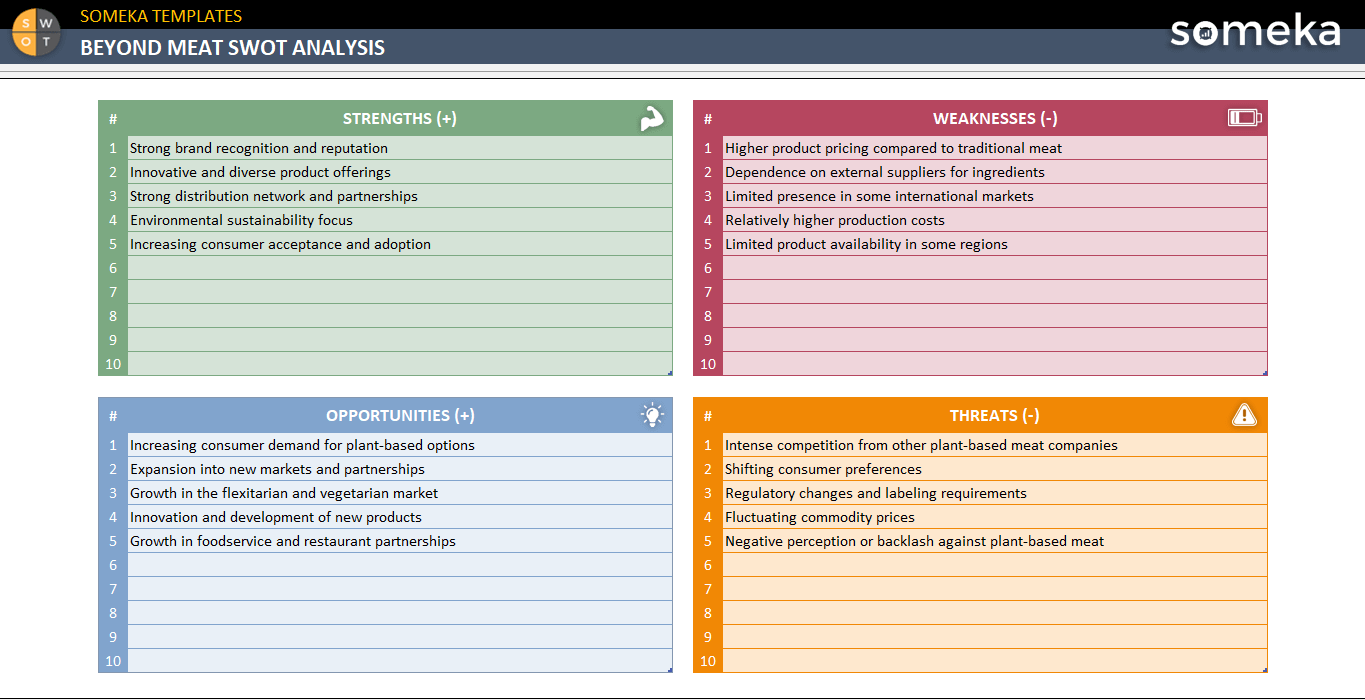Click row number 5 in Opportunities table
Screen dimensions: 1365x700
point(113,541)
